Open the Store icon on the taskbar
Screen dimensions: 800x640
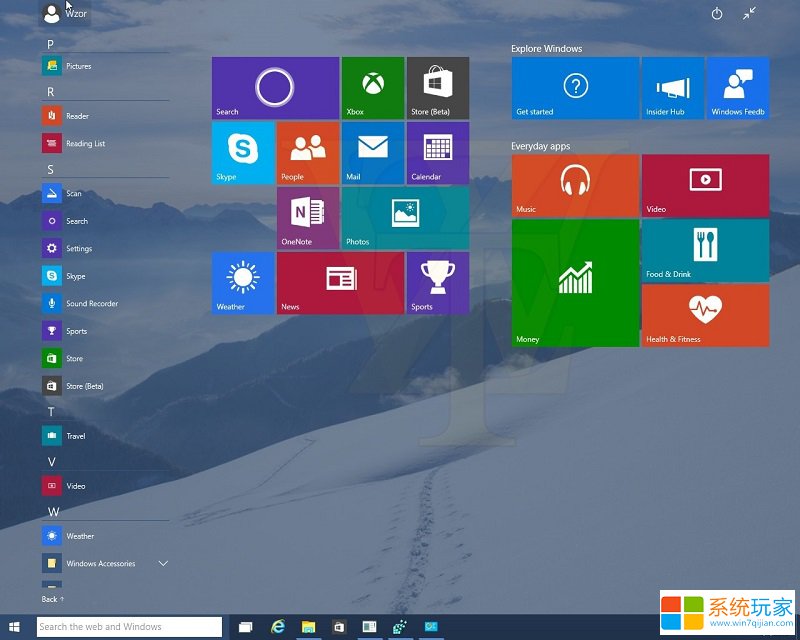click(x=339, y=627)
